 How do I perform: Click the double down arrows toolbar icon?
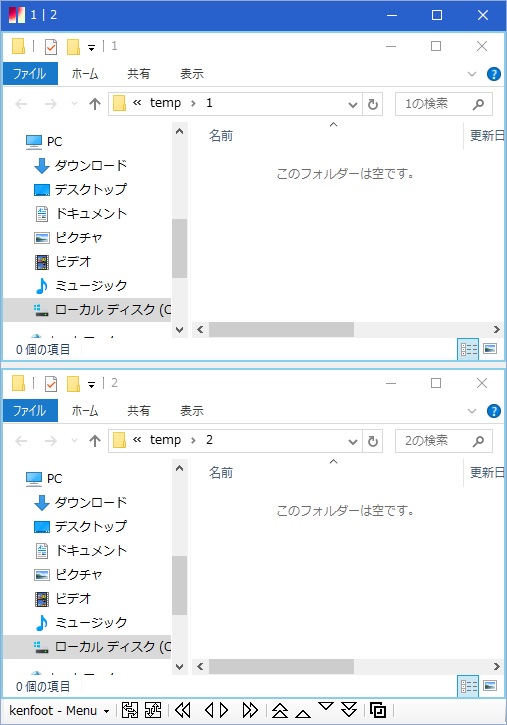349,709
